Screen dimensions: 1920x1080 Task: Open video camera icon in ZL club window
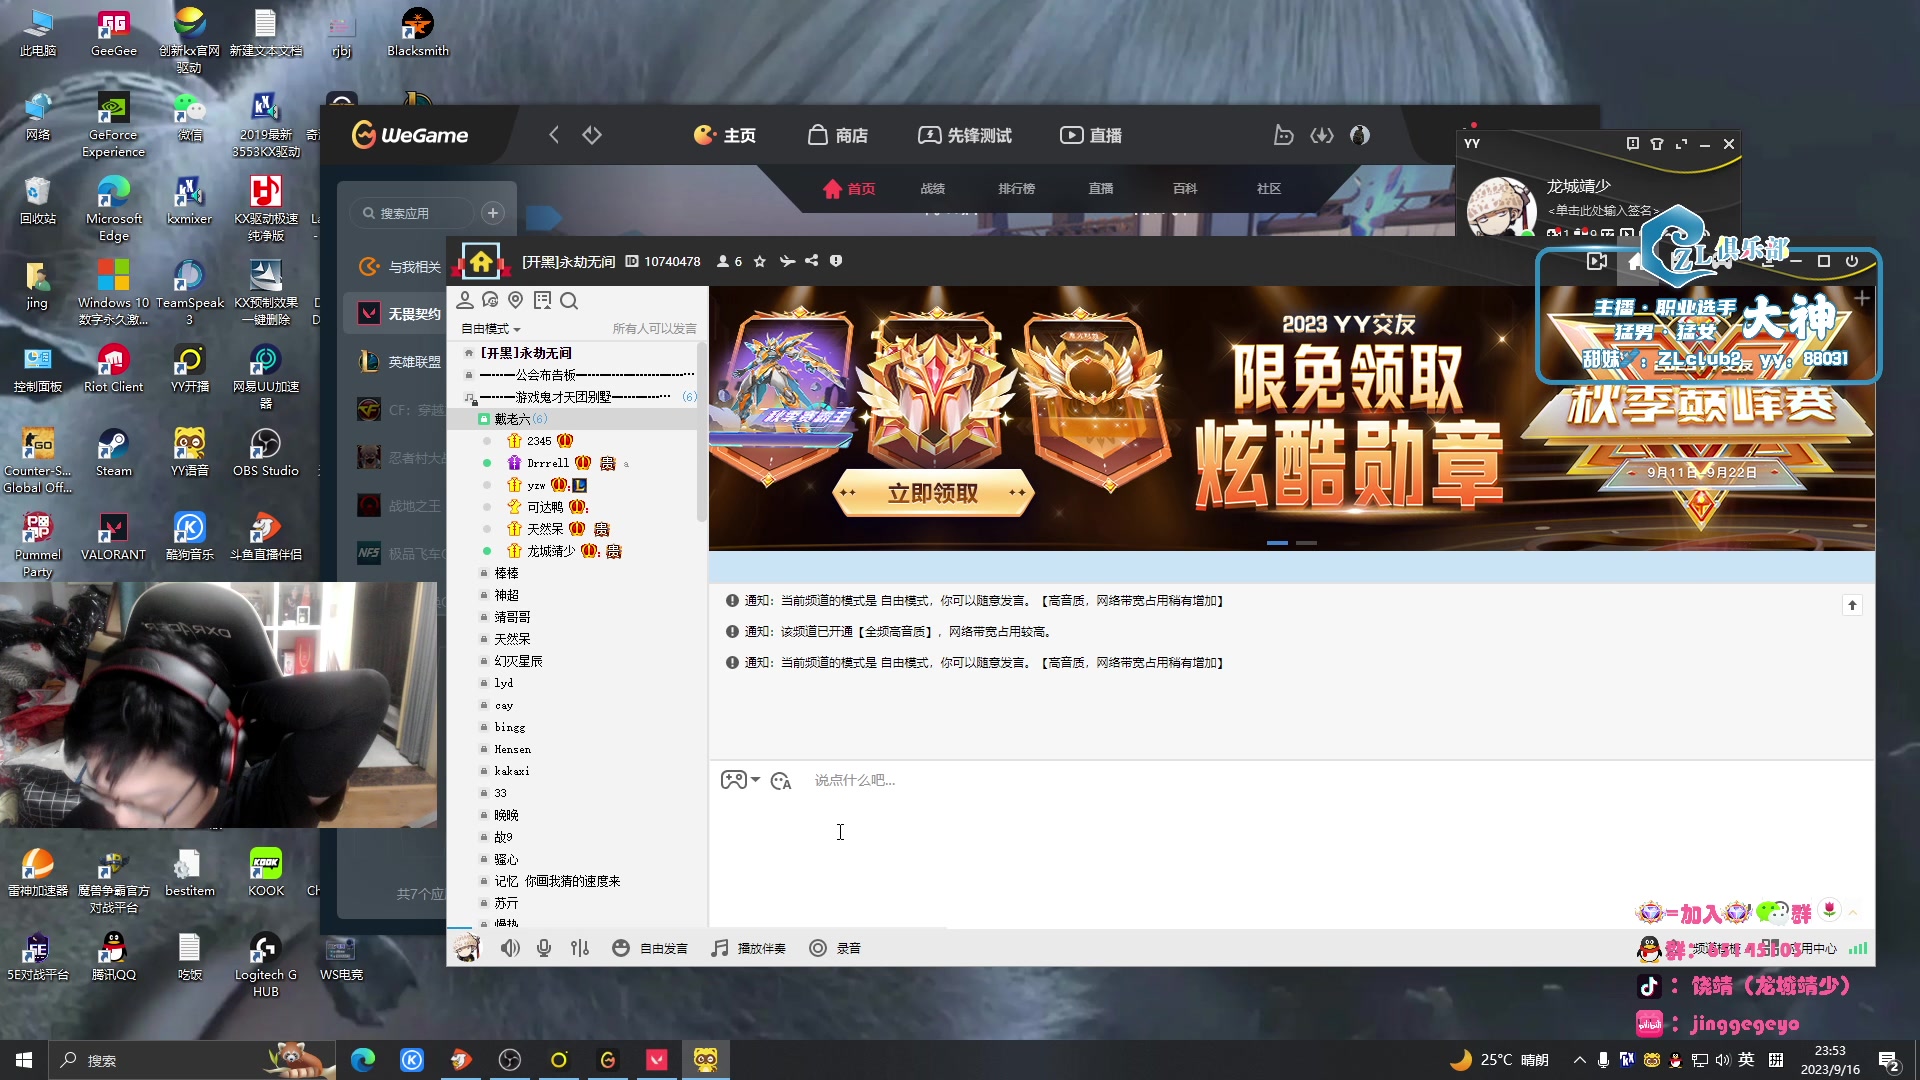[x=1597, y=261]
